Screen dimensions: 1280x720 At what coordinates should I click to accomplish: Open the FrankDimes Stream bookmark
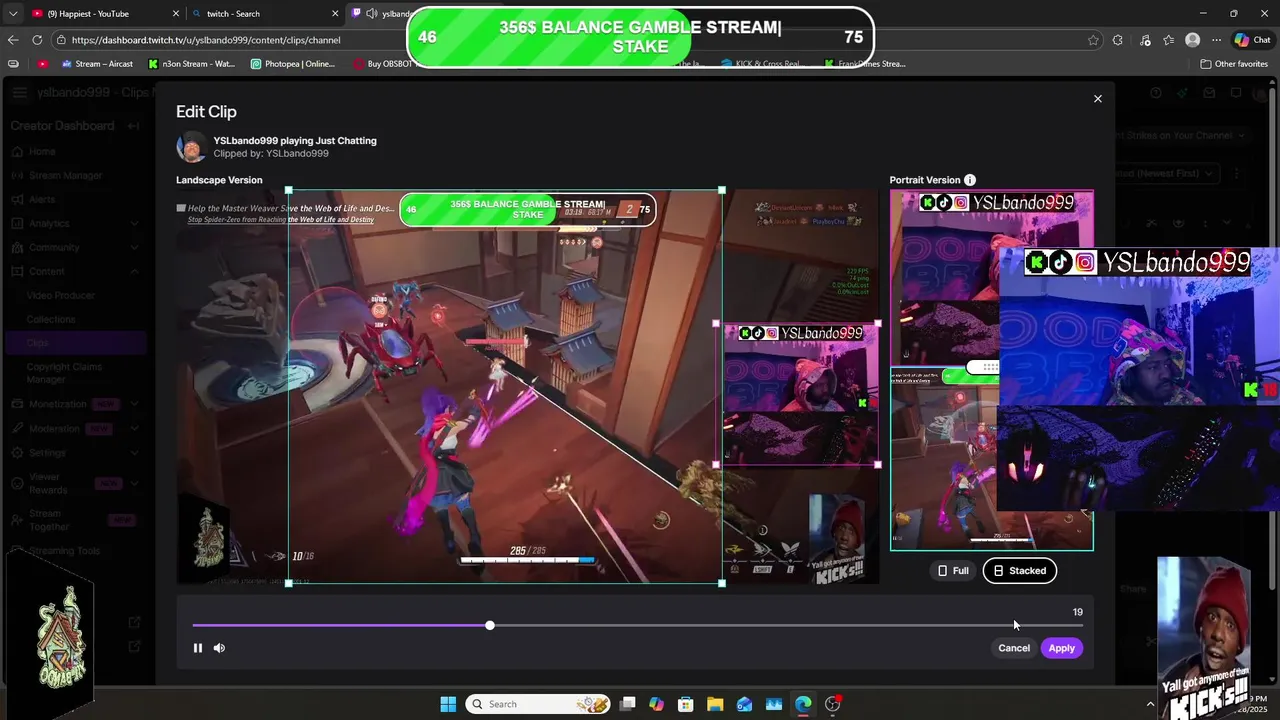pyautogui.click(x=865, y=64)
